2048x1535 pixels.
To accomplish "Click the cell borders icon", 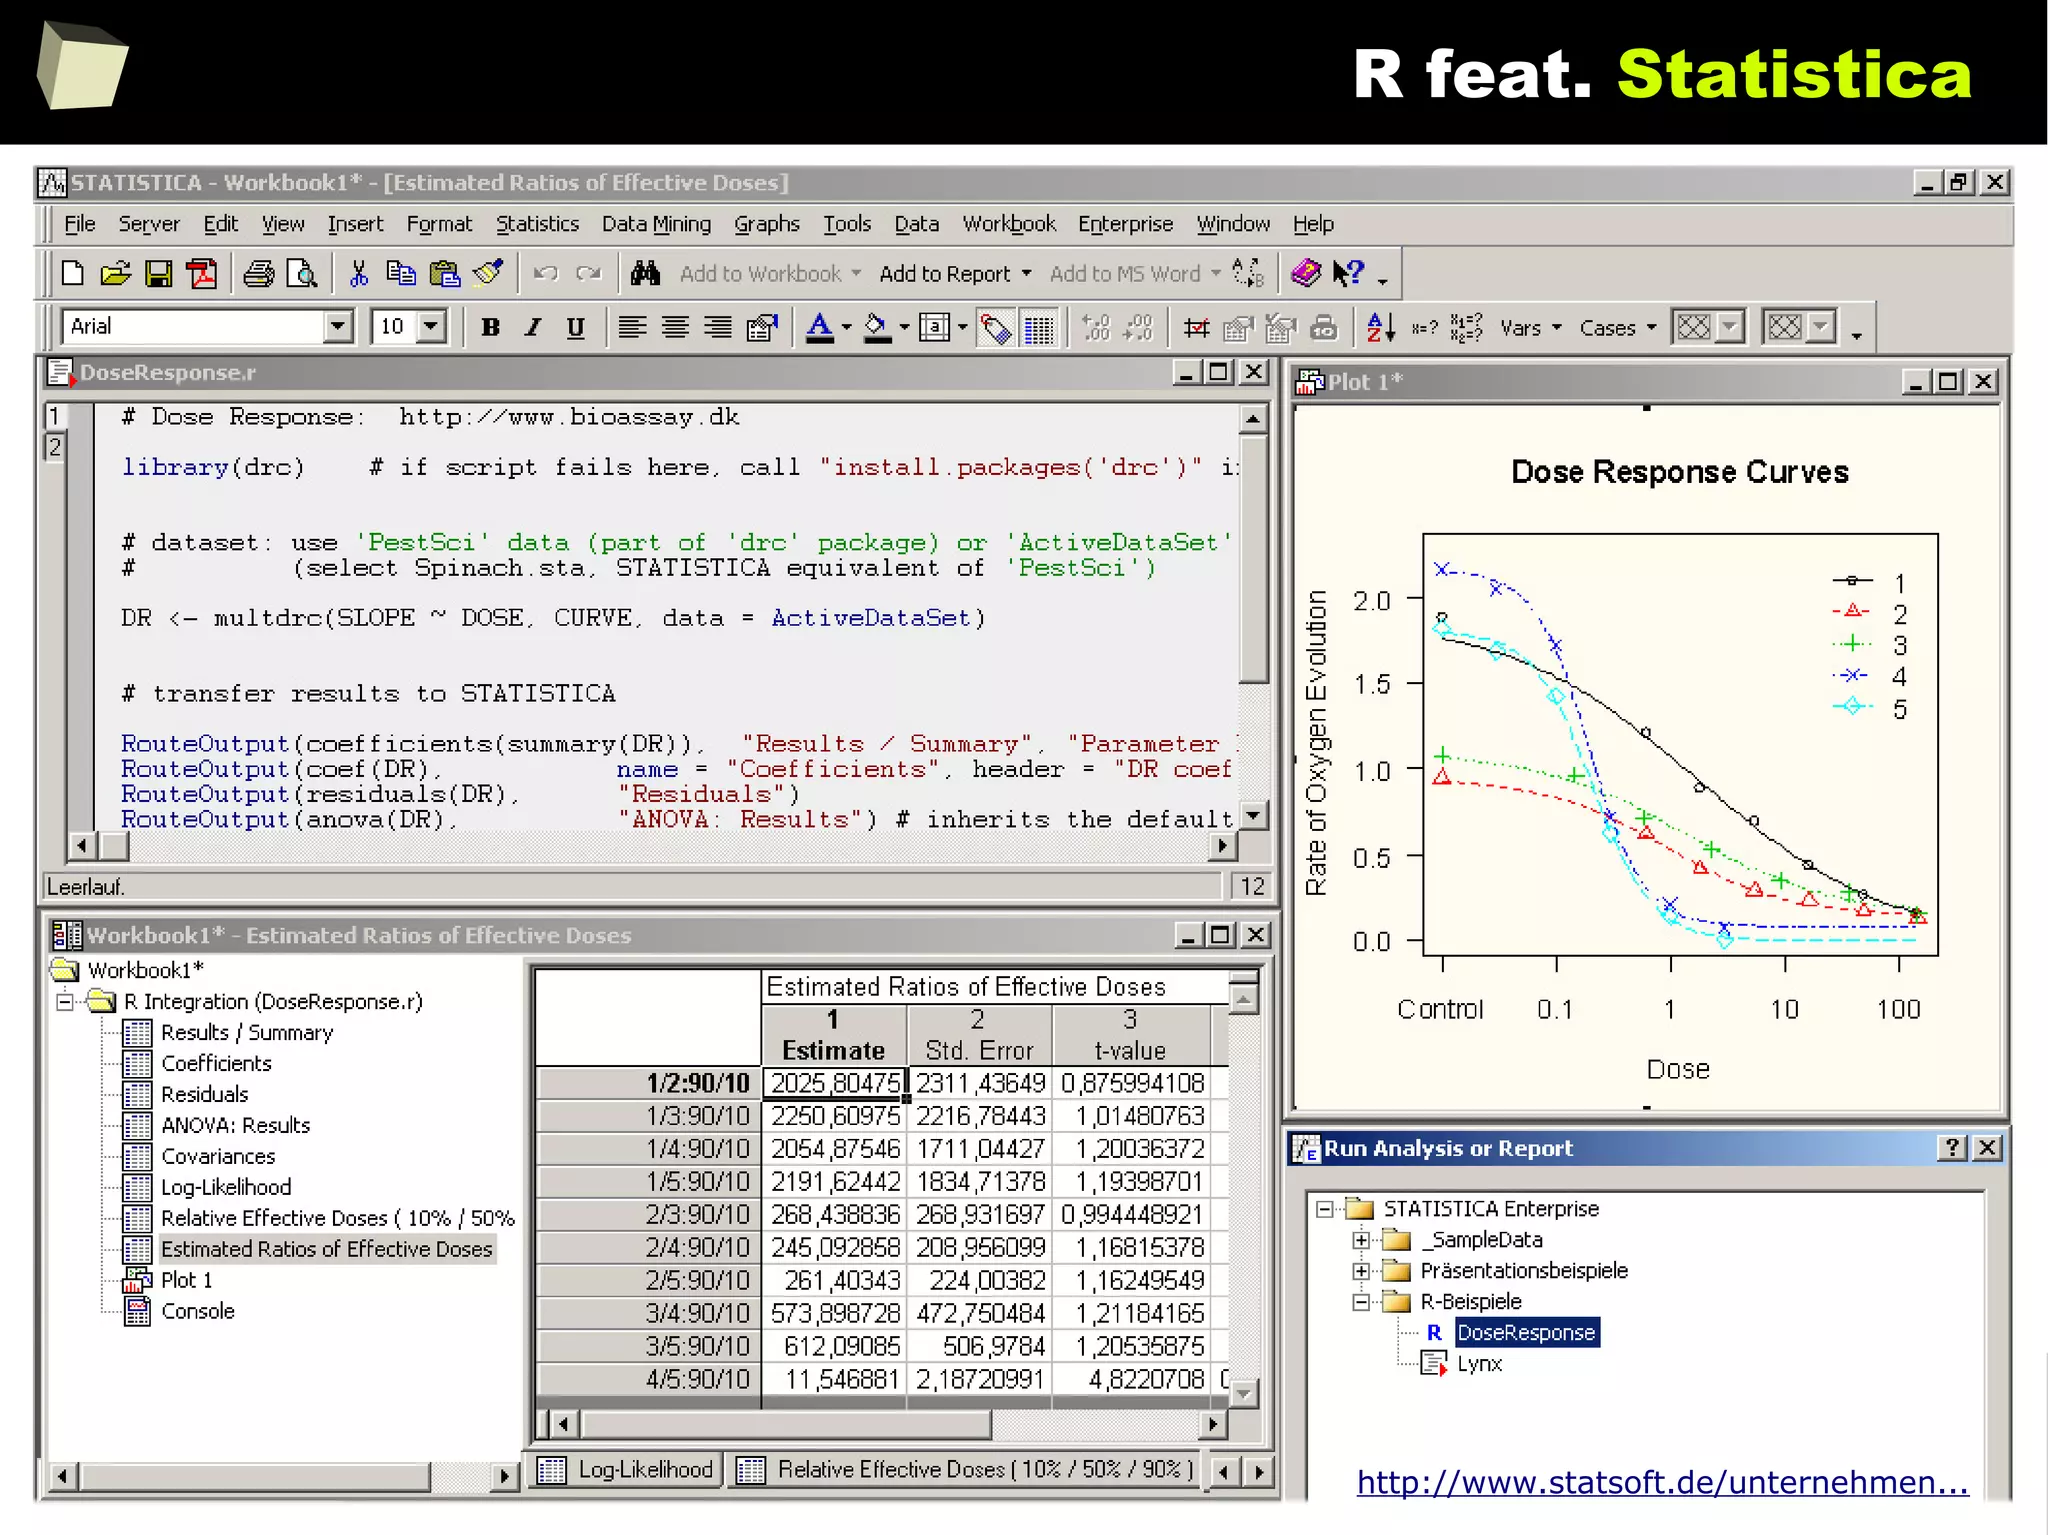I will point(935,327).
